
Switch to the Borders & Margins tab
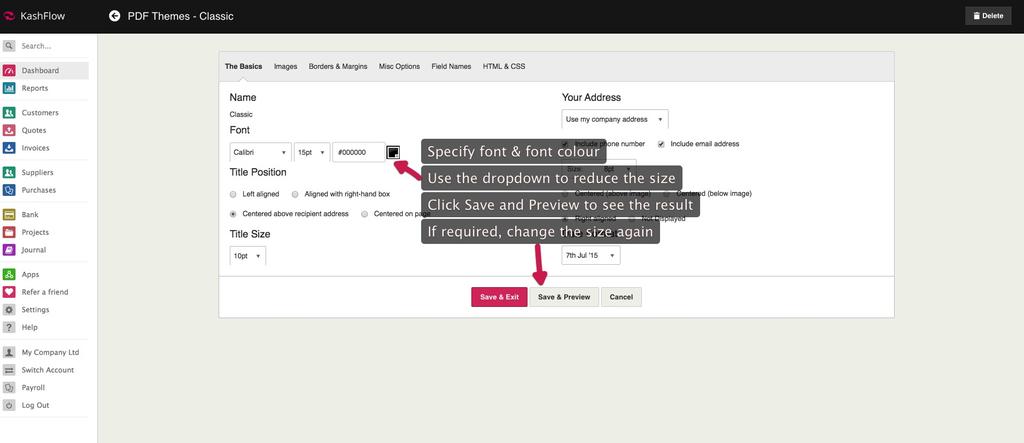point(338,67)
